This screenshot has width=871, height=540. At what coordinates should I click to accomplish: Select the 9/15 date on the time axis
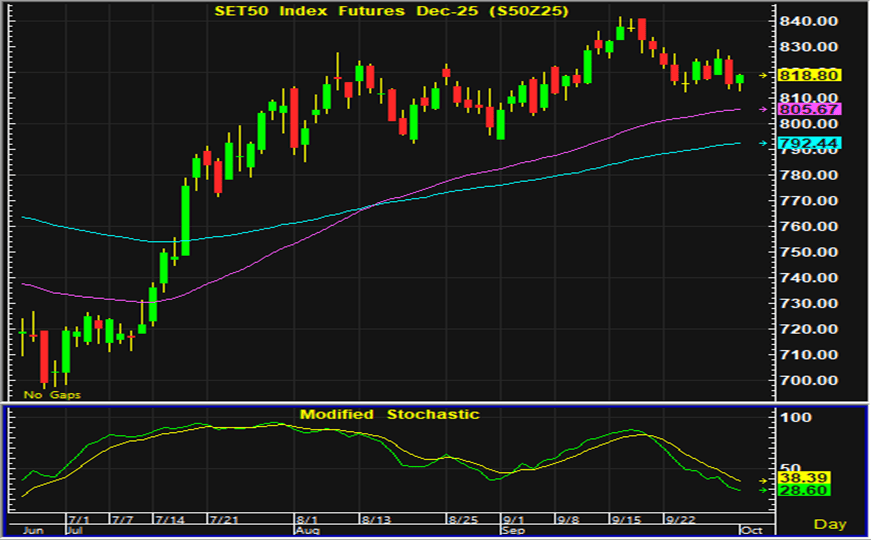(x=626, y=521)
